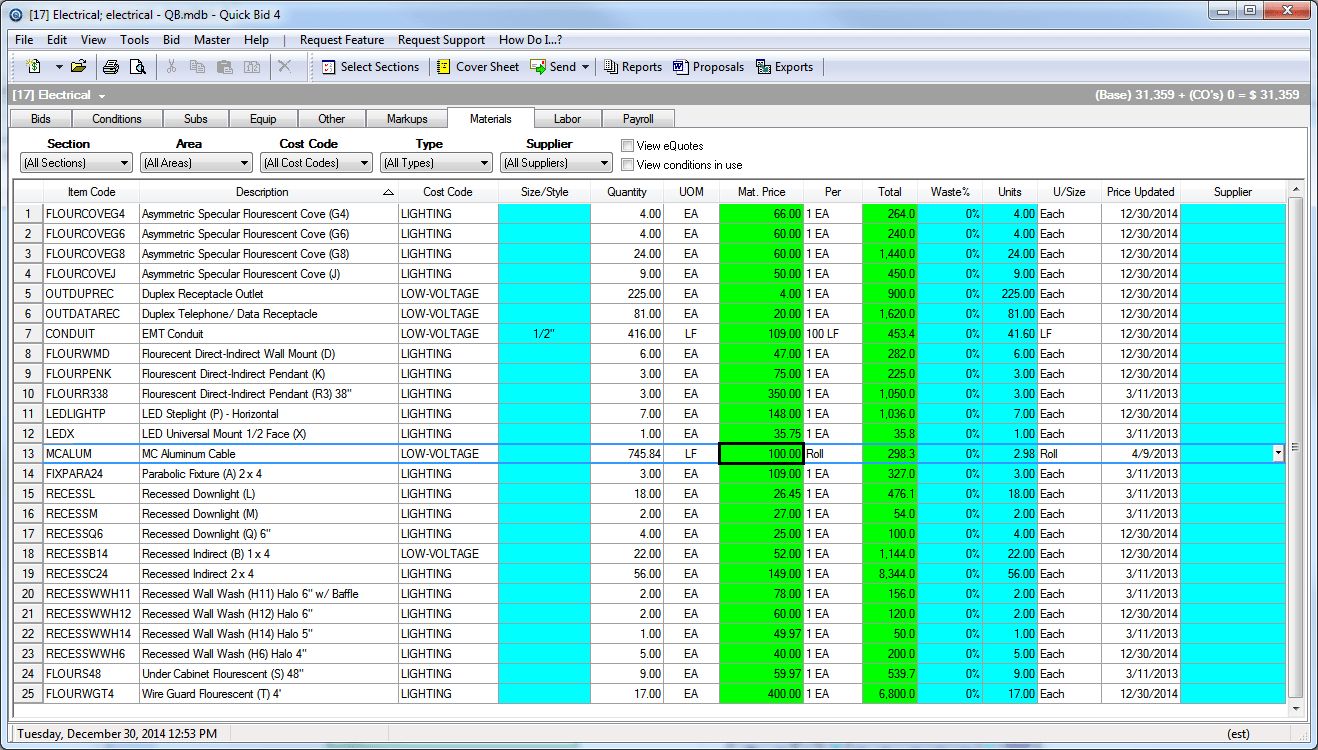Click the Paste clipboard icon
Screen dimensions: 1318x750
coord(225,67)
